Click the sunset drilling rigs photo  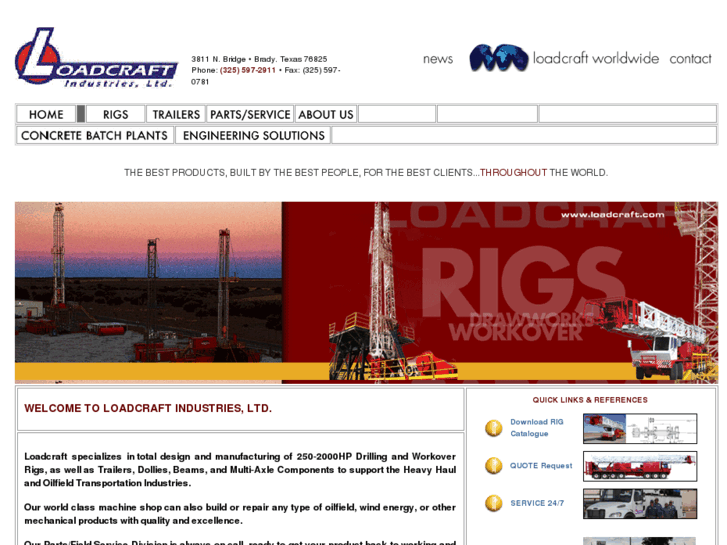point(148,282)
